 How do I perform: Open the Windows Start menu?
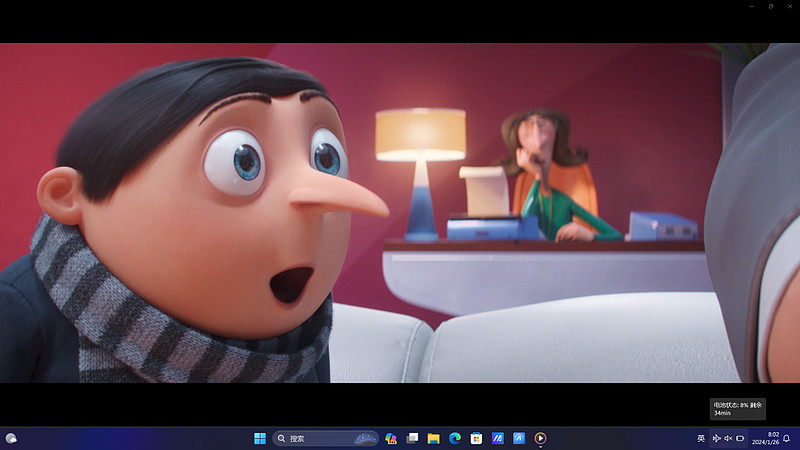point(260,438)
